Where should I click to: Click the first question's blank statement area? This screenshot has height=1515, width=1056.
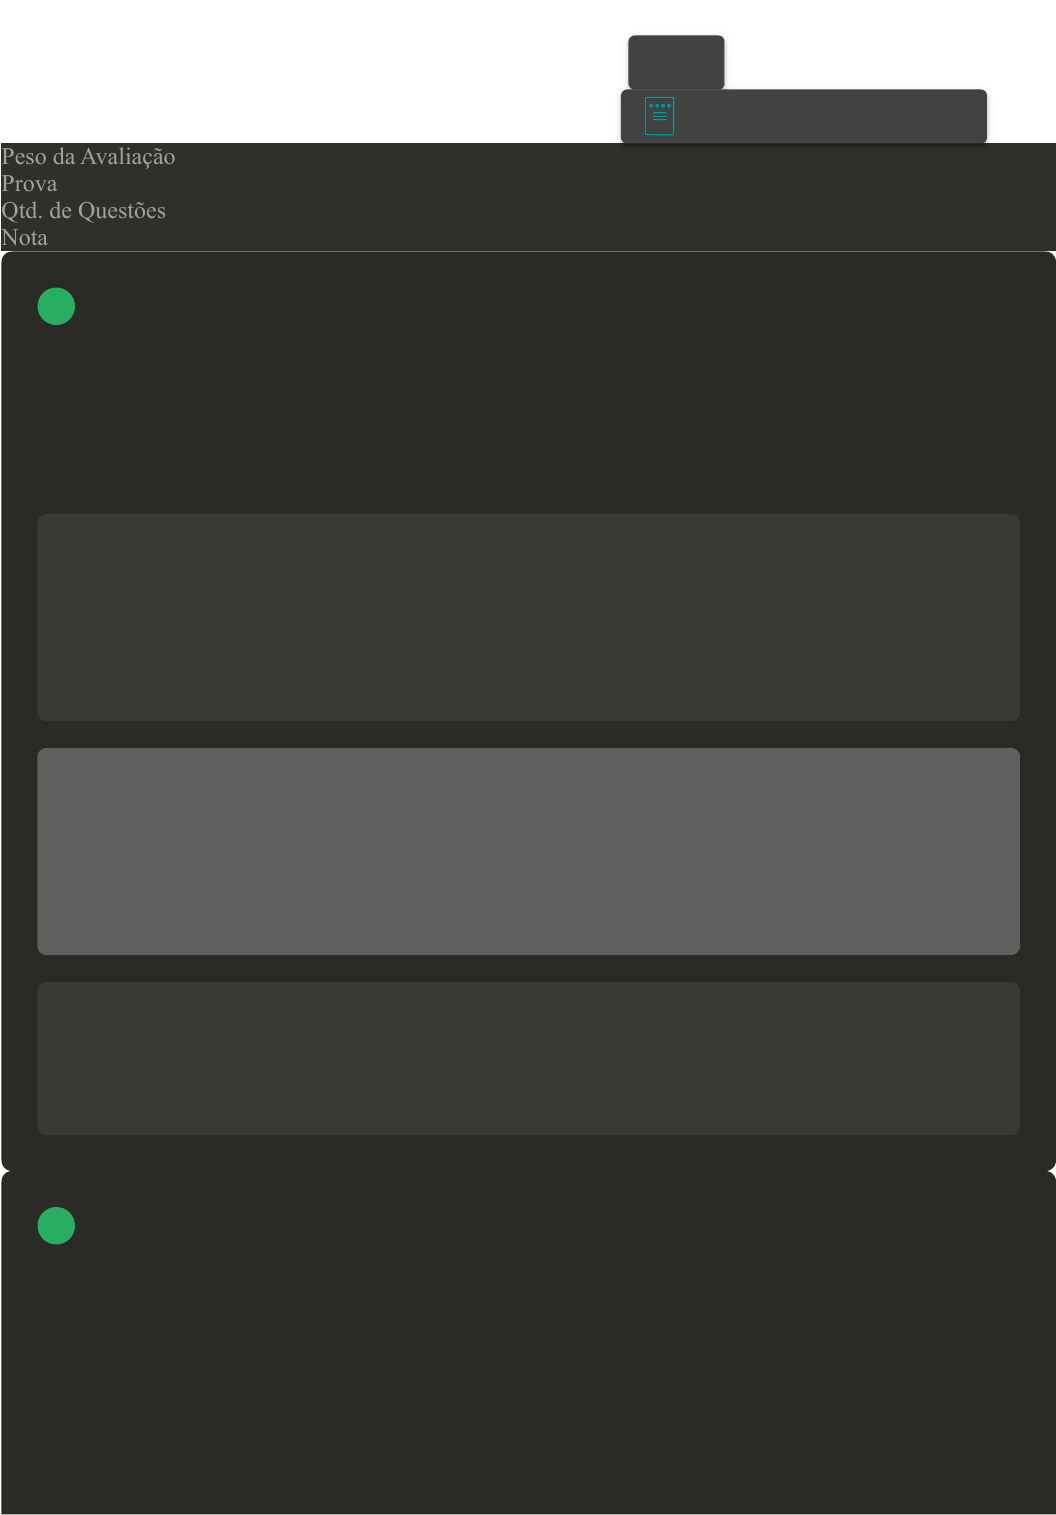coord(528,420)
